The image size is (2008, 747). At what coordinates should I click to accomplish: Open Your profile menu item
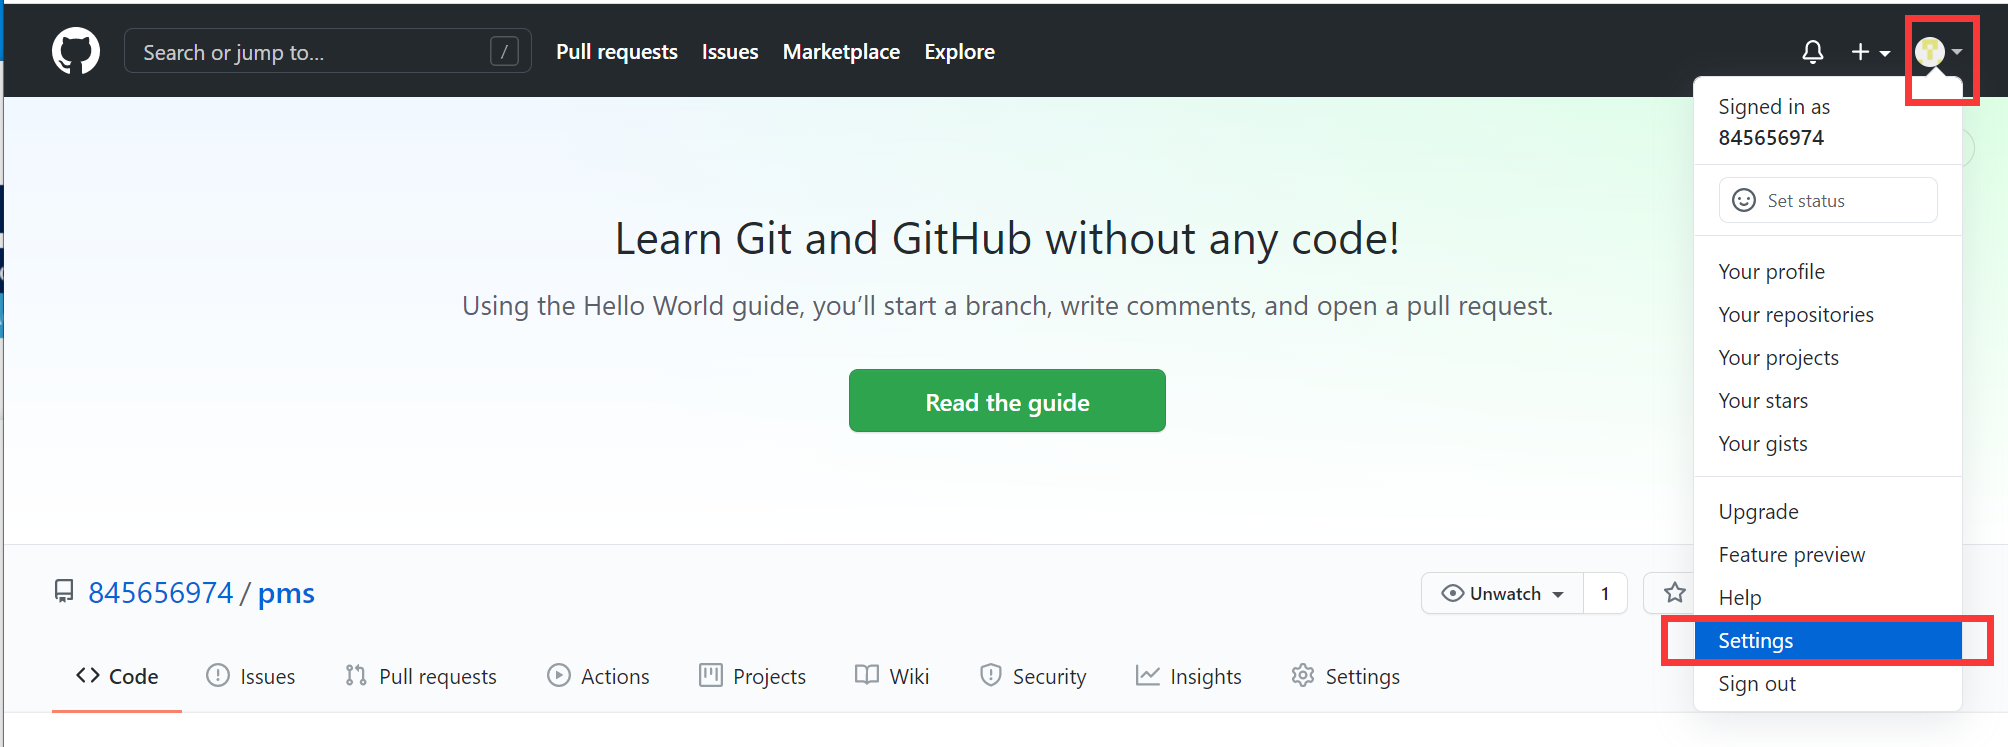[x=1828, y=271]
